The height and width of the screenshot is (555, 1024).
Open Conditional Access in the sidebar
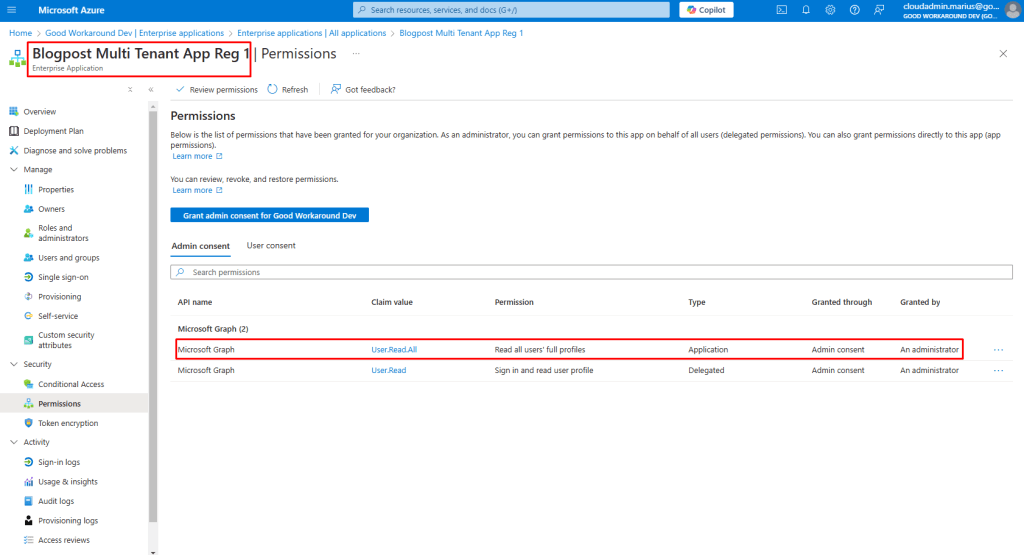point(71,384)
